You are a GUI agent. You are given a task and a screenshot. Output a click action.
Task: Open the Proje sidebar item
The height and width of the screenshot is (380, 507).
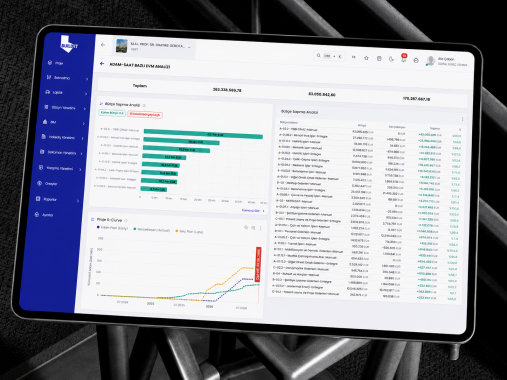coord(56,63)
